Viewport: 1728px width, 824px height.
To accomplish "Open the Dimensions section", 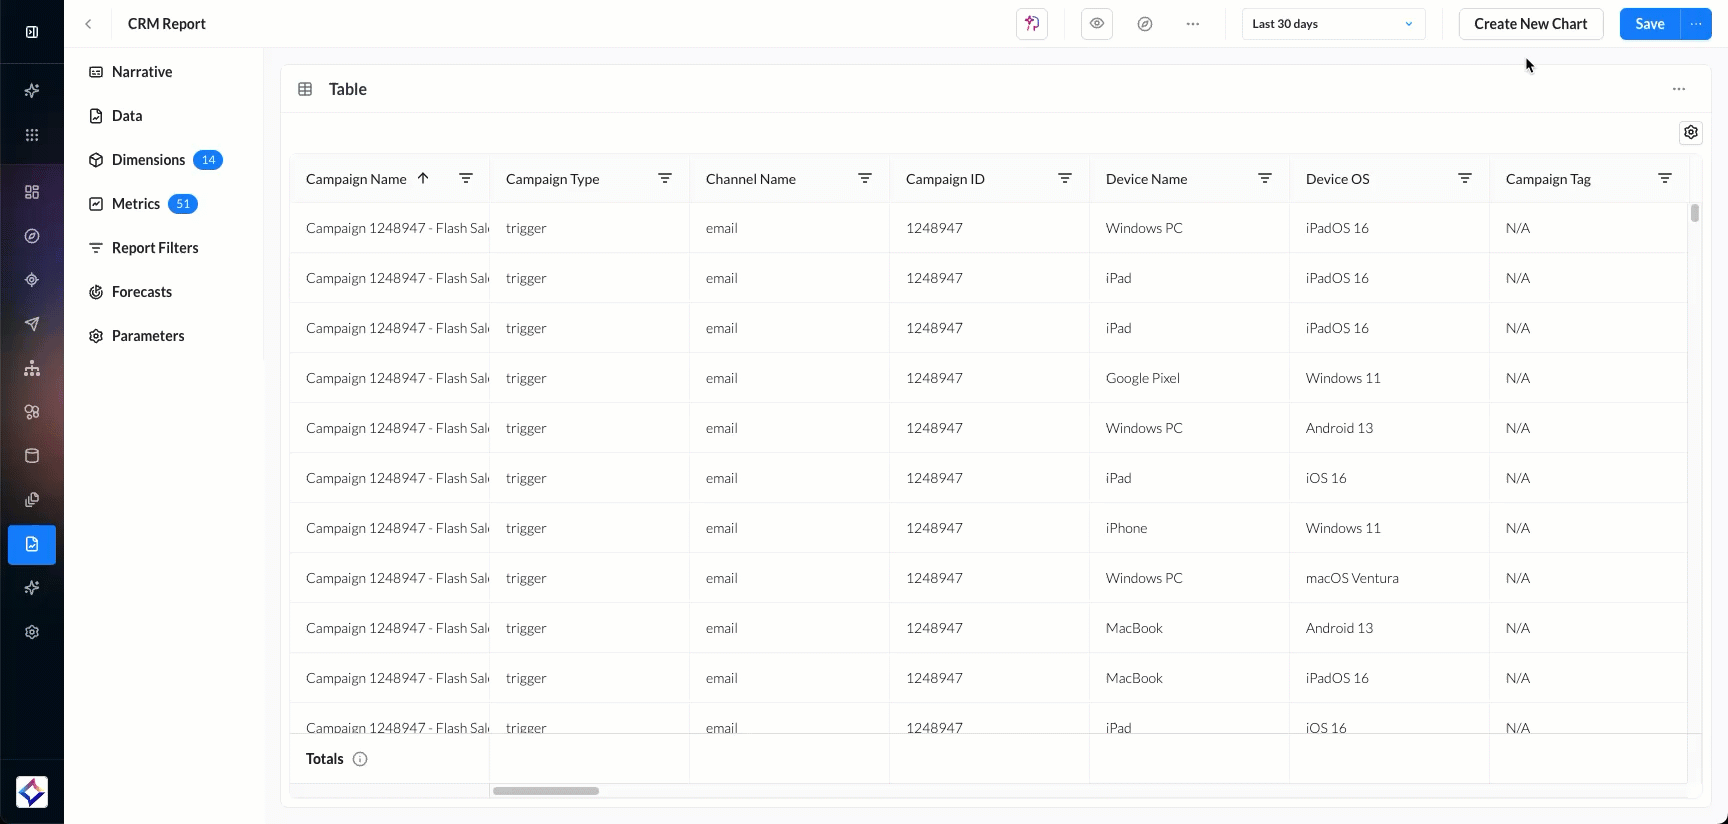I will pos(148,160).
